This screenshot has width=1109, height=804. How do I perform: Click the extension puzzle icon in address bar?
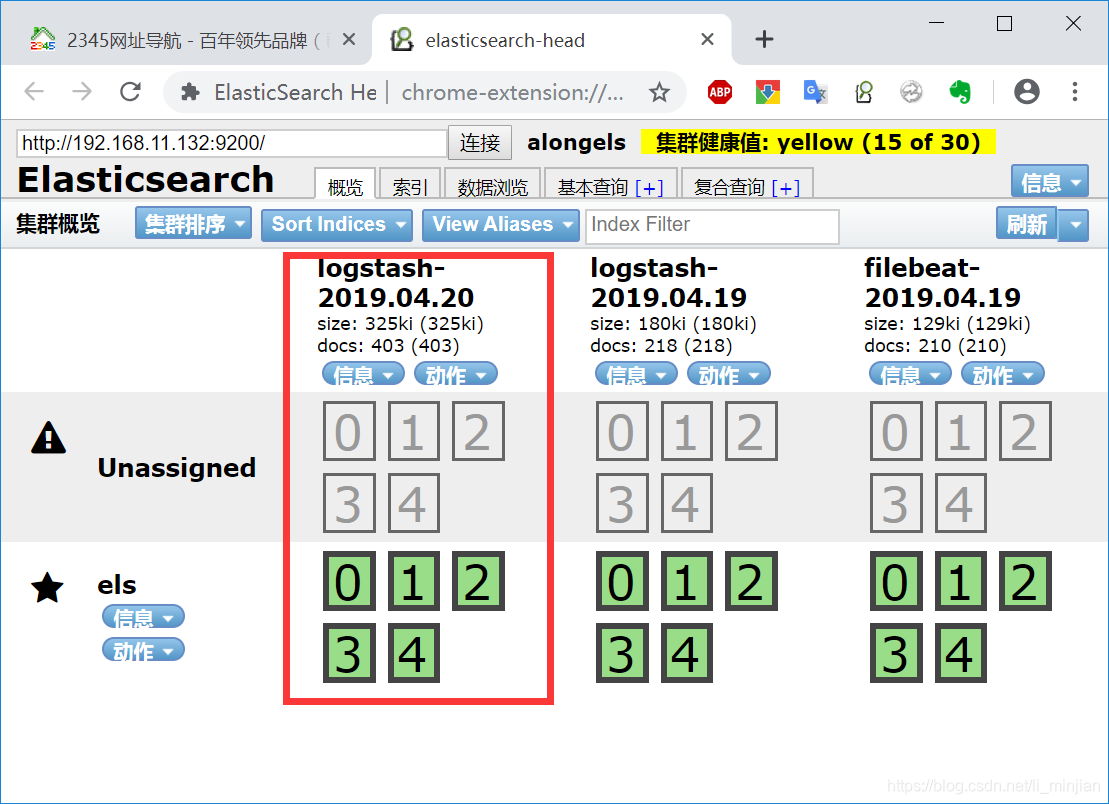pos(190,92)
